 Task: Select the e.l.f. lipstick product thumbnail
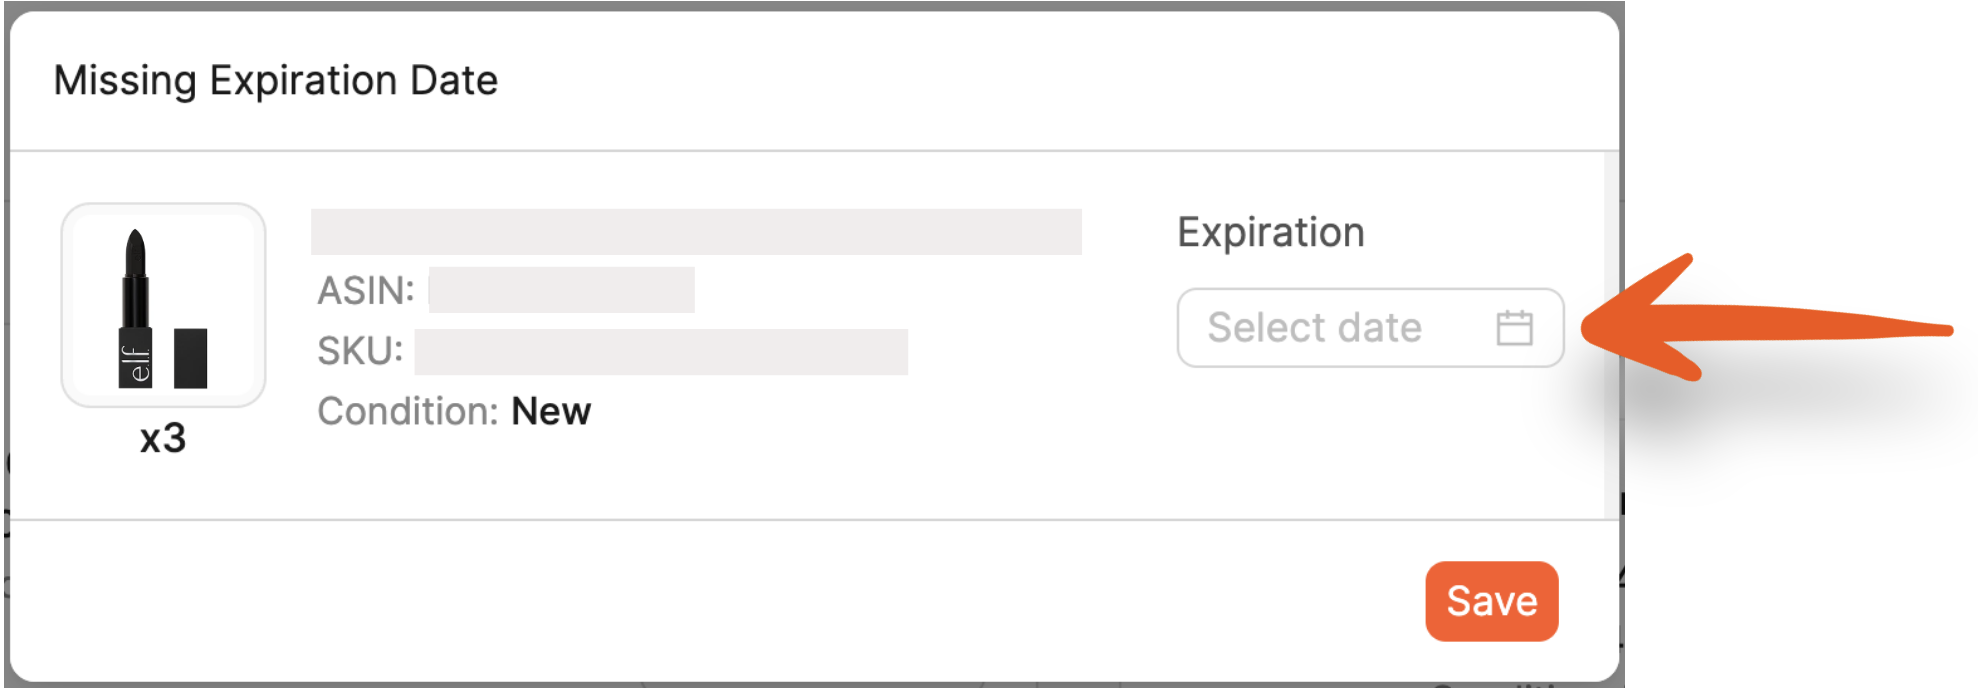coord(163,305)
